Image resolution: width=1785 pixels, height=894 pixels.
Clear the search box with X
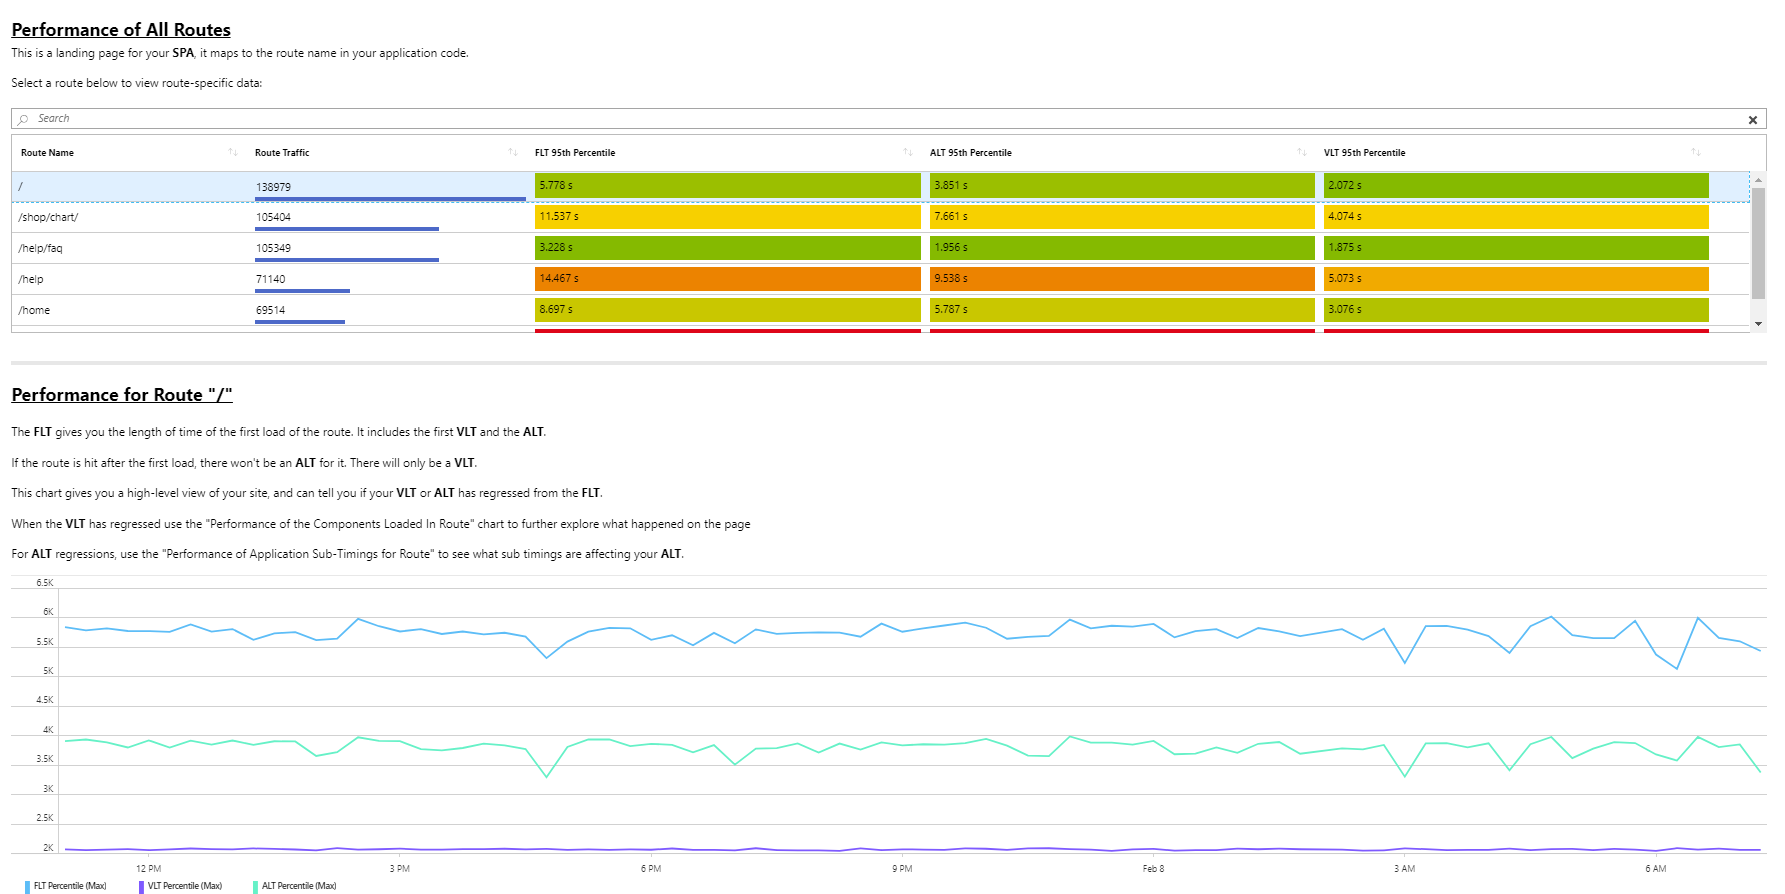pos(1752,120)
